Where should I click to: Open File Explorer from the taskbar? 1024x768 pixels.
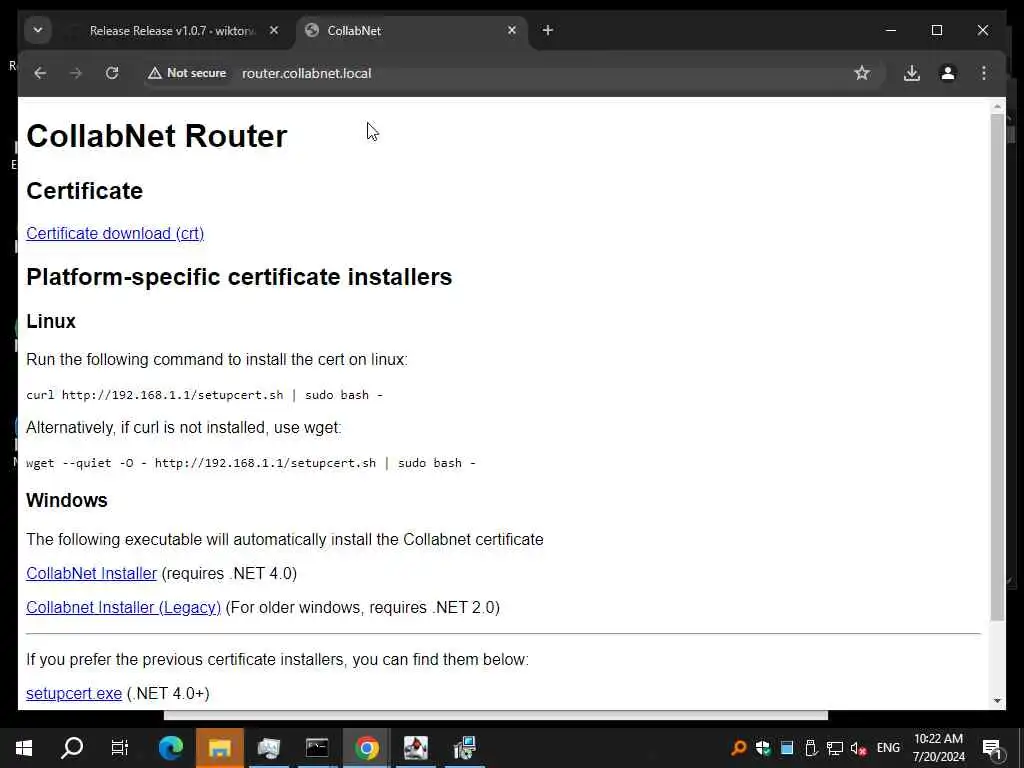pos(220,748)
